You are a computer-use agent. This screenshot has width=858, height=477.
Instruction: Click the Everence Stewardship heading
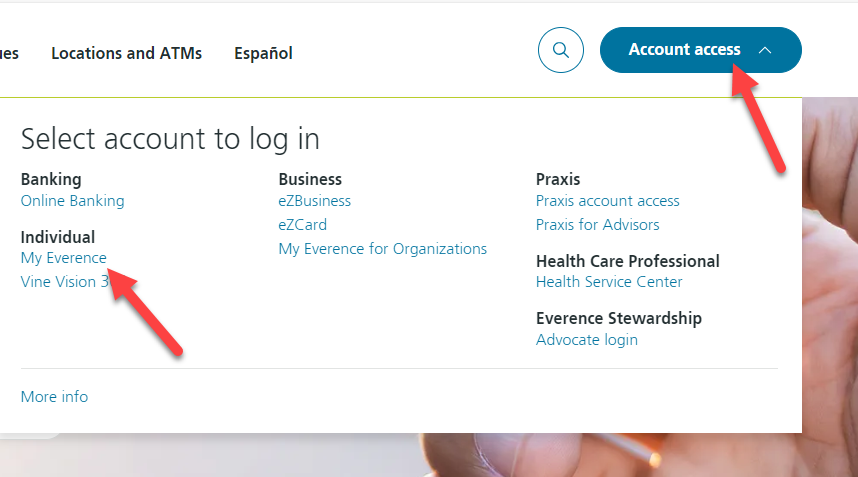click(x=619, y=318)
